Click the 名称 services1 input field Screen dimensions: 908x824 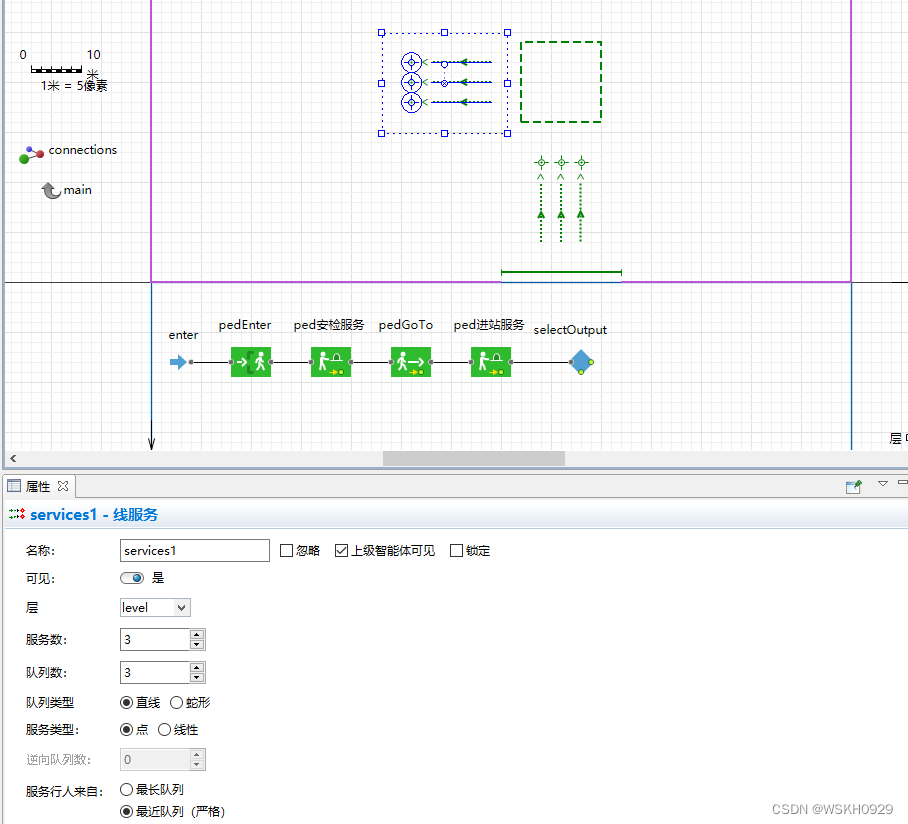[x=195, y=550]
